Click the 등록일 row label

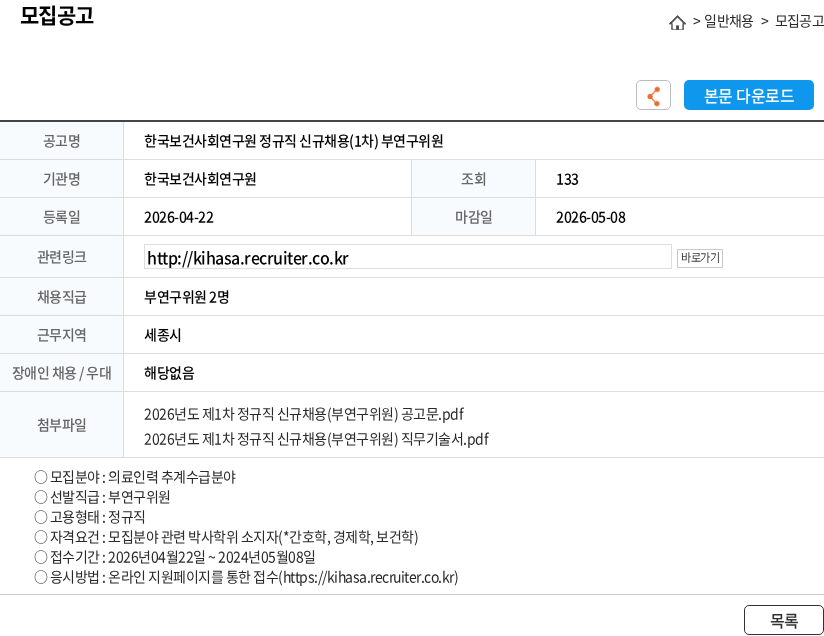61,217
